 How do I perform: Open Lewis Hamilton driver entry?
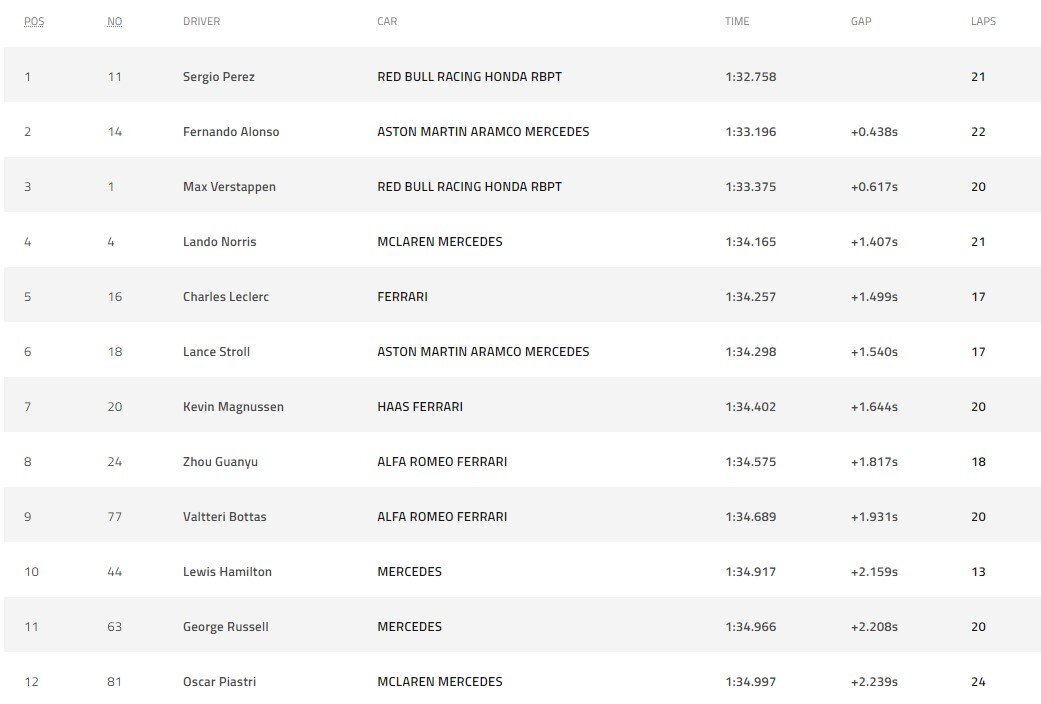227,572
